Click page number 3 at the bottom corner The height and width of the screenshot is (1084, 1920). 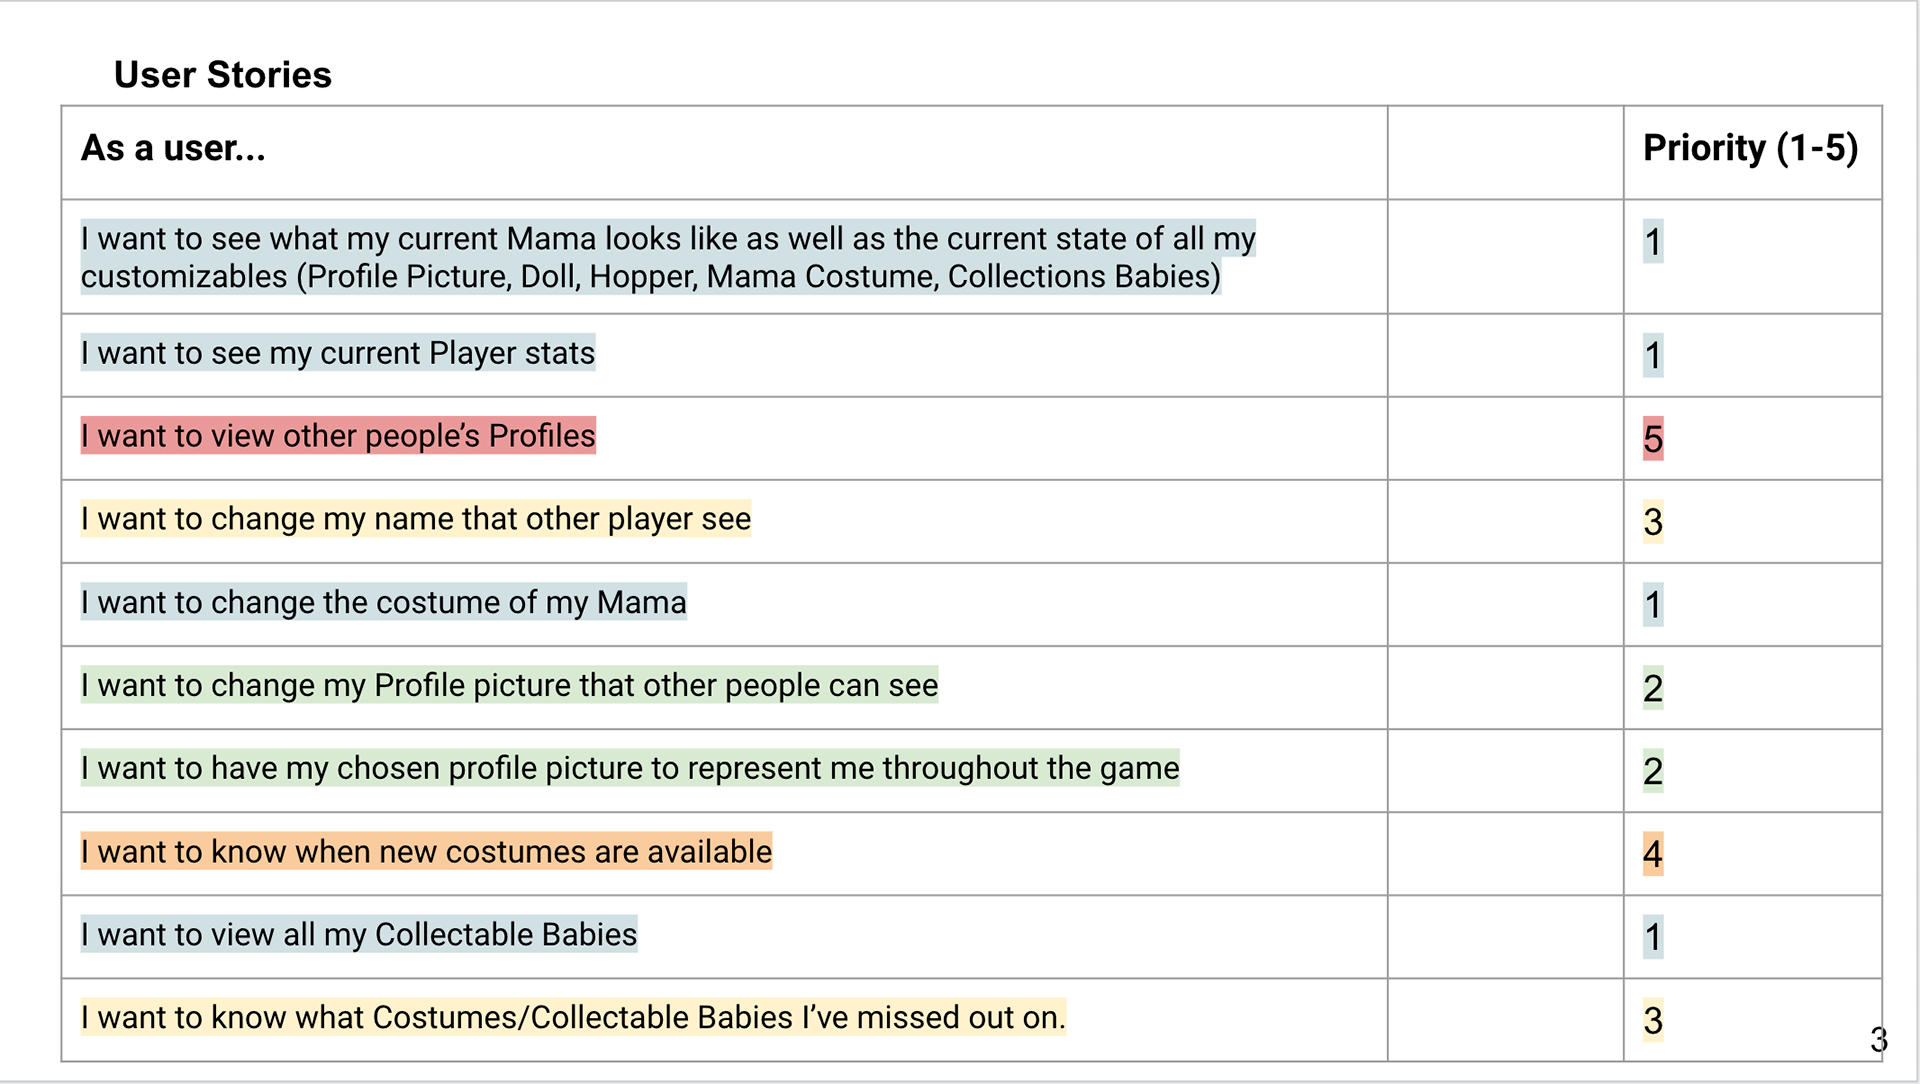[x=1878, y=1040]
